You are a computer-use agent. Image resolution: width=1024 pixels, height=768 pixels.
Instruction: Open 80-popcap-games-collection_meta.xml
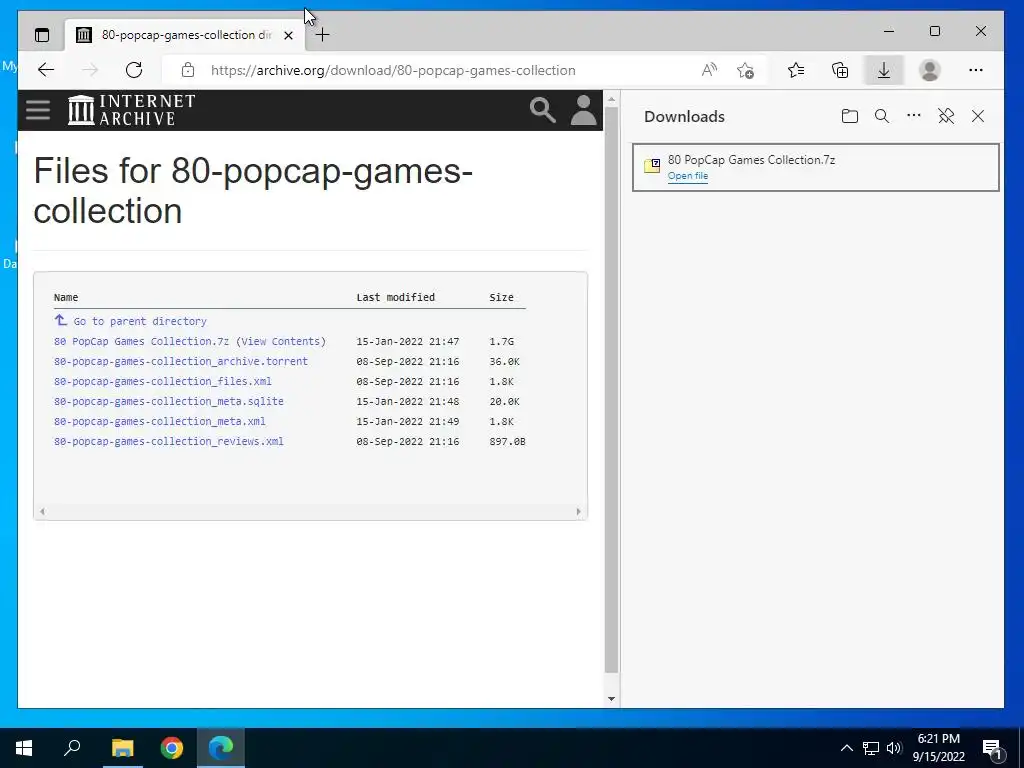coord(160,421)
